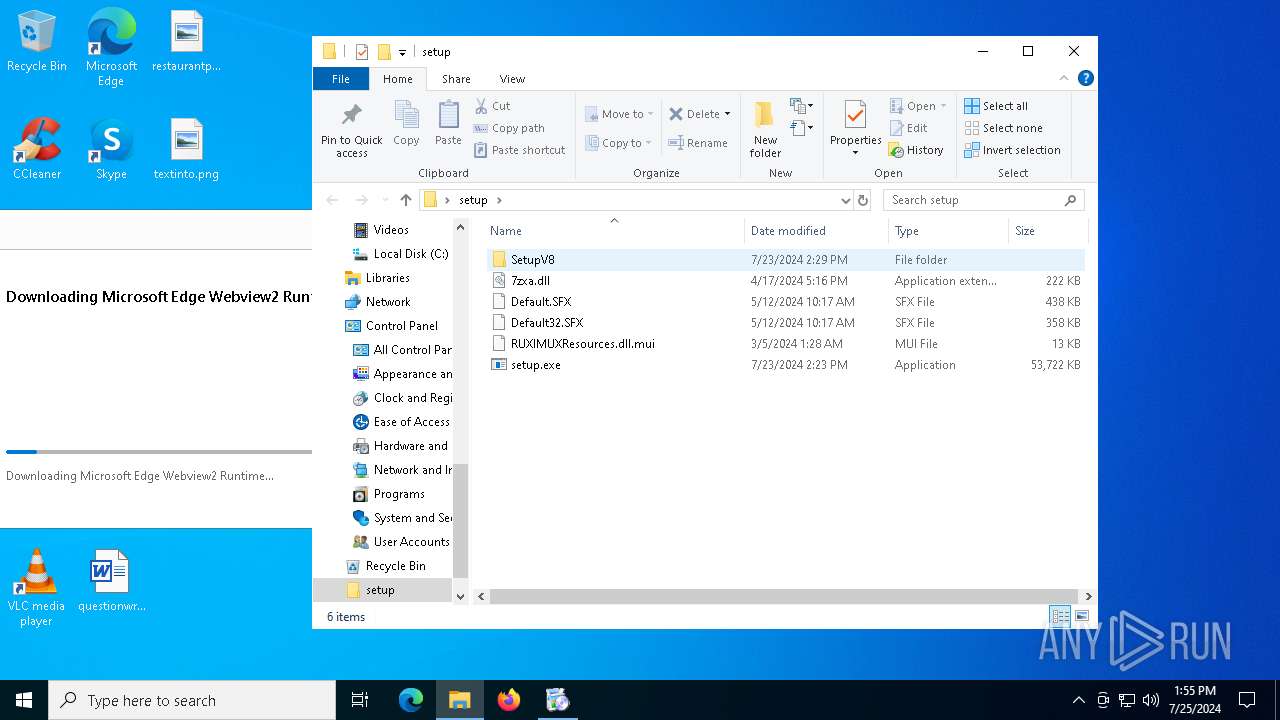
Task: Open Microsoft Edge from taskbar
Action: click(411, 700)
